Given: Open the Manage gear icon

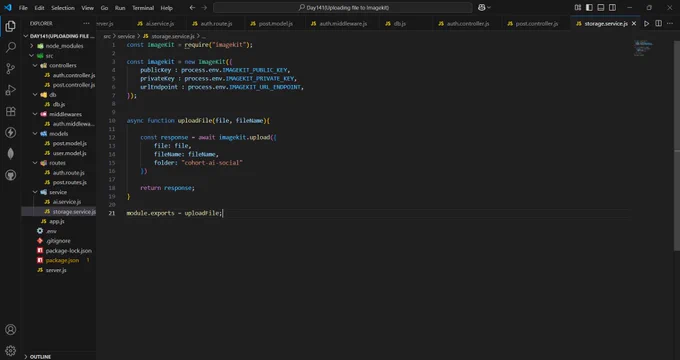Looking at the screenshot, I should (x=10, y=350).
